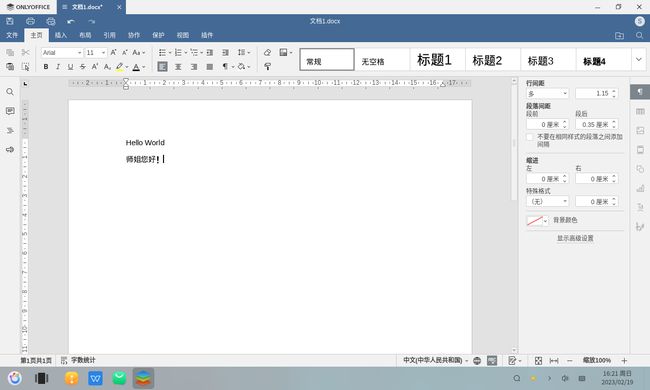Viewport: 650px width, 390px height.
Task: Click the multilevel list icon
Action: click(194, 53)
